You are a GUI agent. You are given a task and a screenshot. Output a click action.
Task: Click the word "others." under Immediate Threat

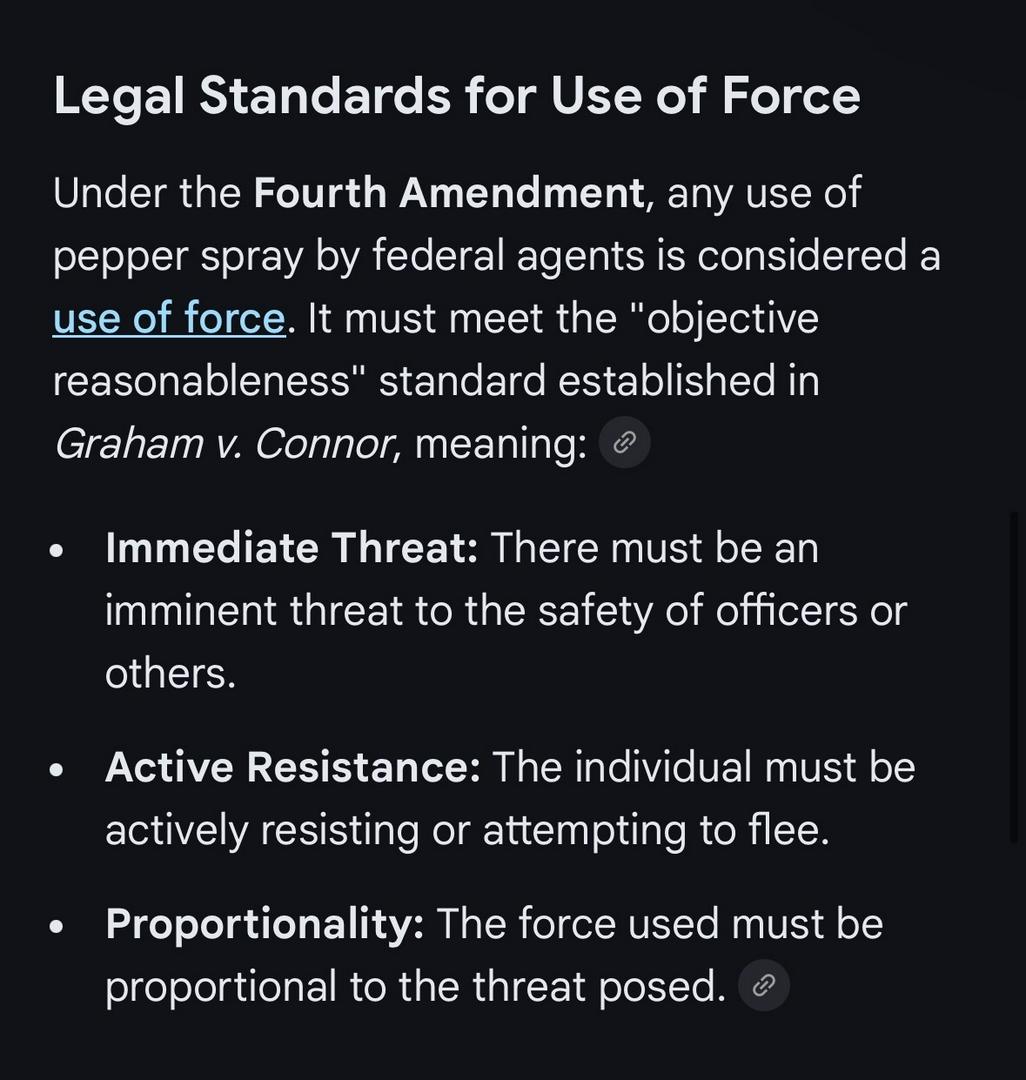pyautogui.click(x=170, y=674)
